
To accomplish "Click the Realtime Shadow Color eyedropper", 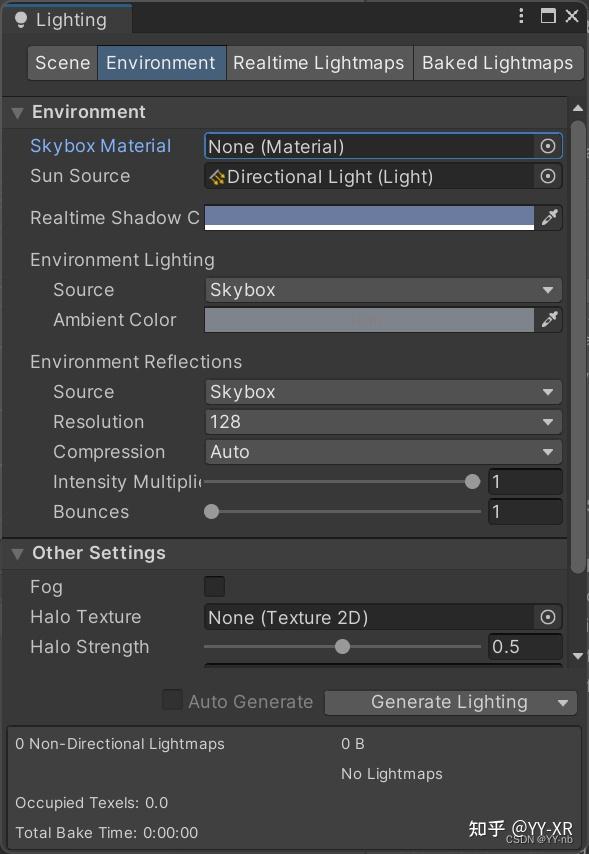I will (x=551, y=217).
